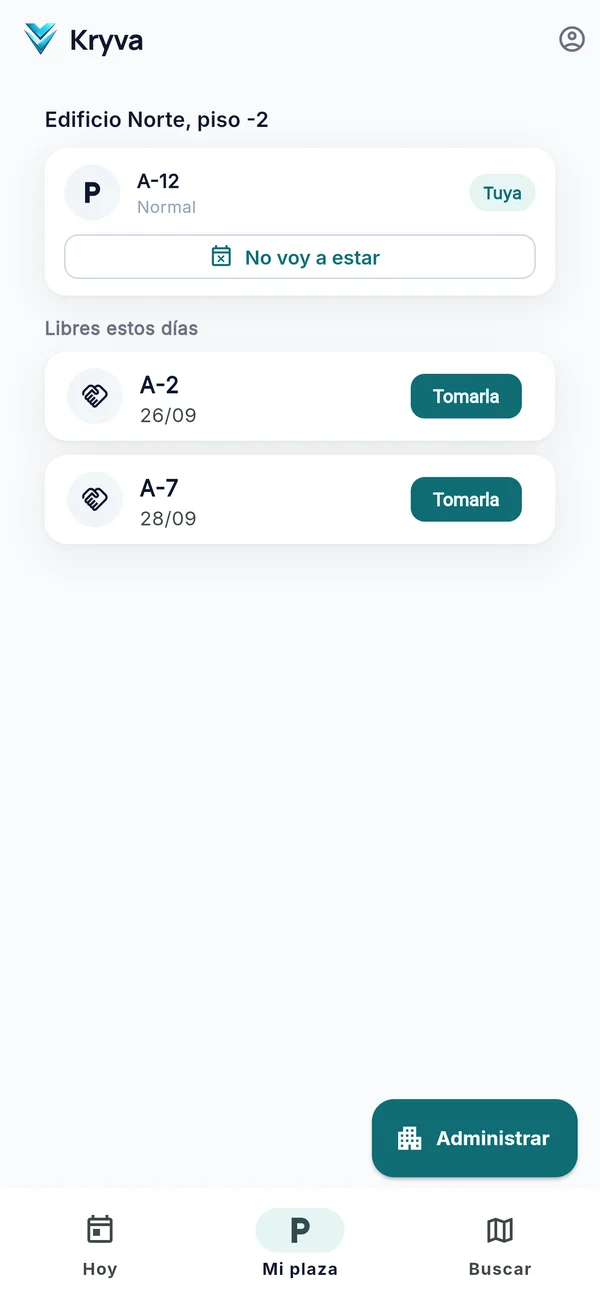
Task: Open the Administrar floating button
Action: point(475,1138)
